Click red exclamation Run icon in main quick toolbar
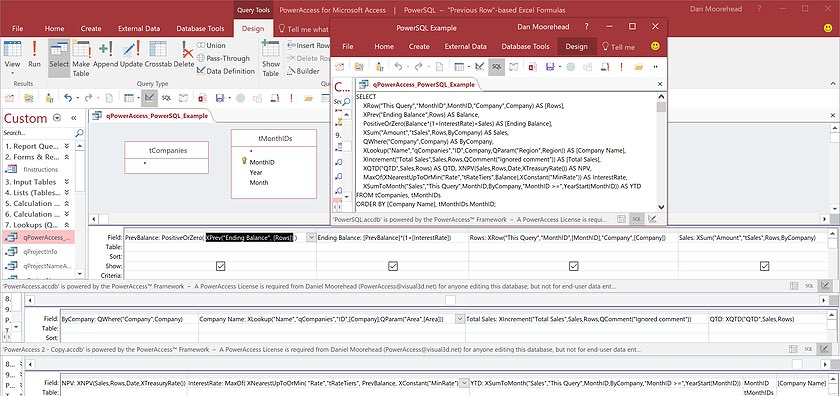 coord(291,98)
